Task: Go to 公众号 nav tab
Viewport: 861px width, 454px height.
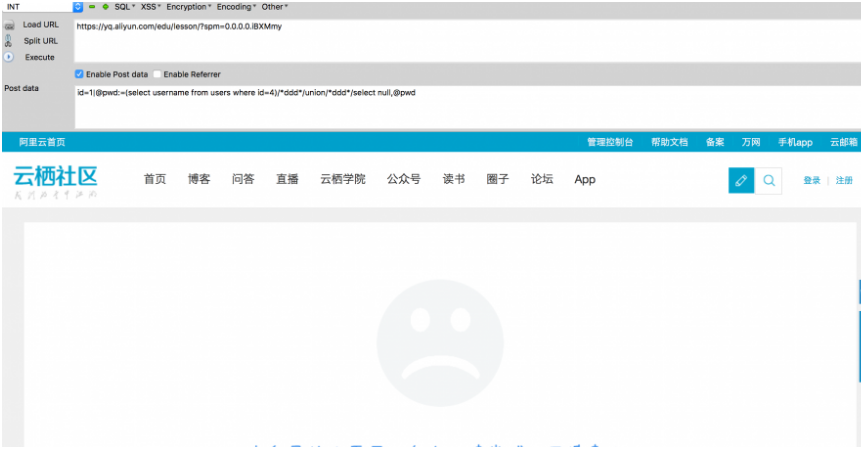Action: coord(404,179)
